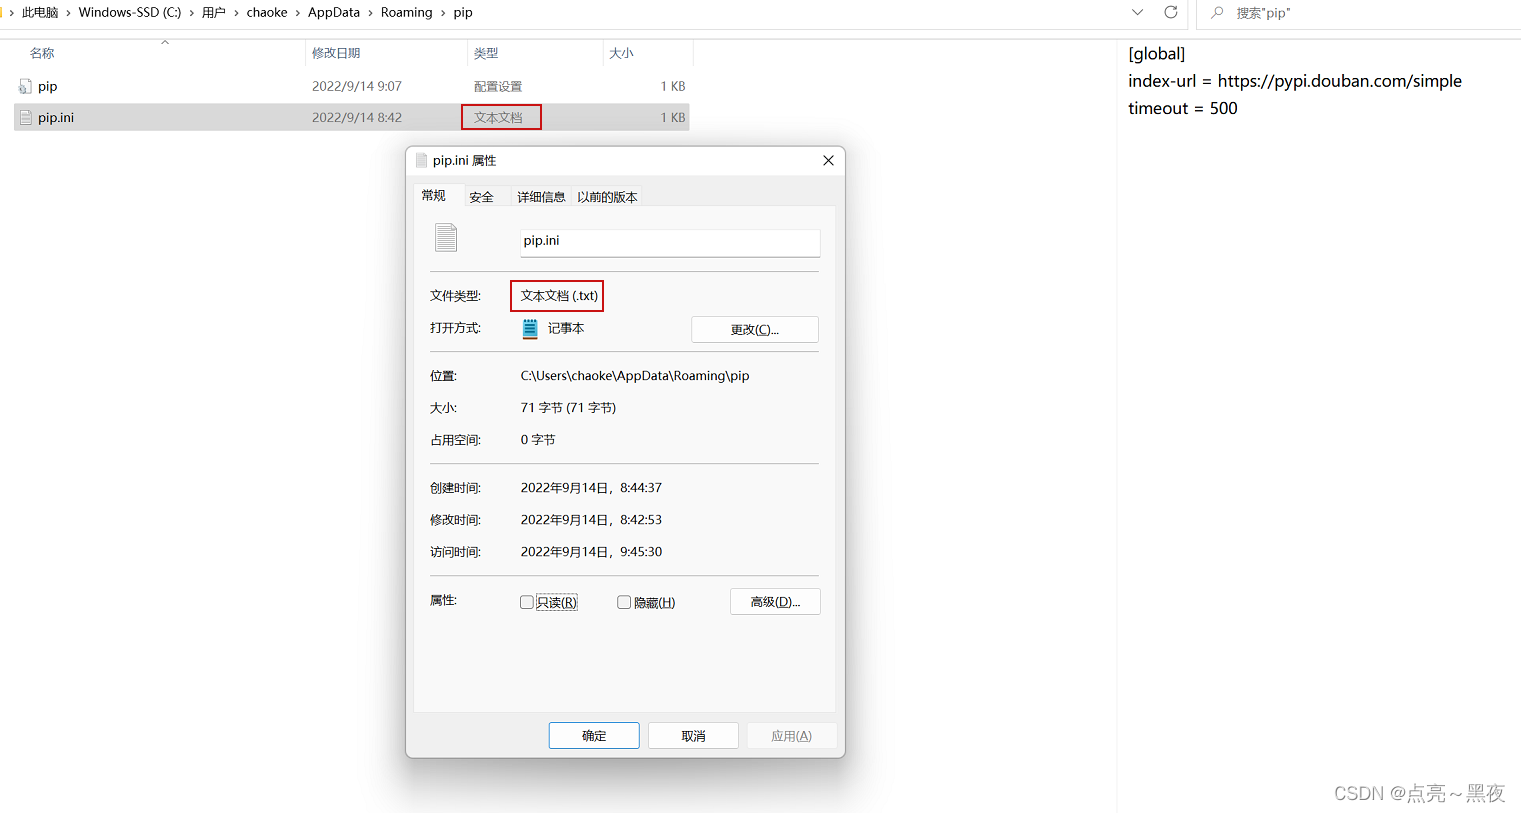This screenshot has height=813, width=1521.
Task: Click the modified time value 8:42:53
Action: point(591,520)
